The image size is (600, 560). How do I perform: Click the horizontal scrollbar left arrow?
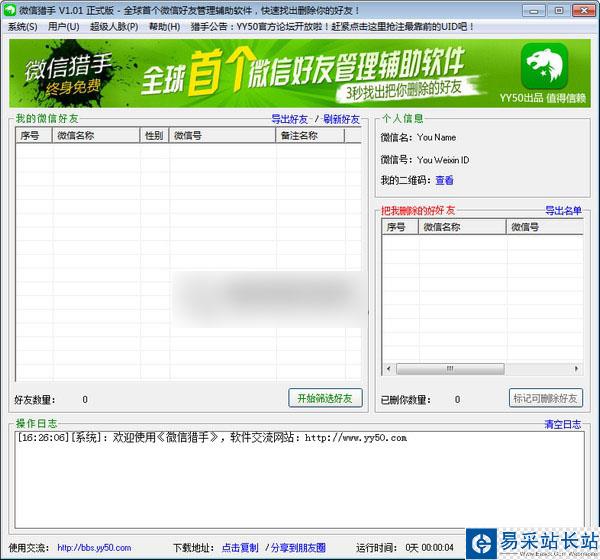click(388, 369)
